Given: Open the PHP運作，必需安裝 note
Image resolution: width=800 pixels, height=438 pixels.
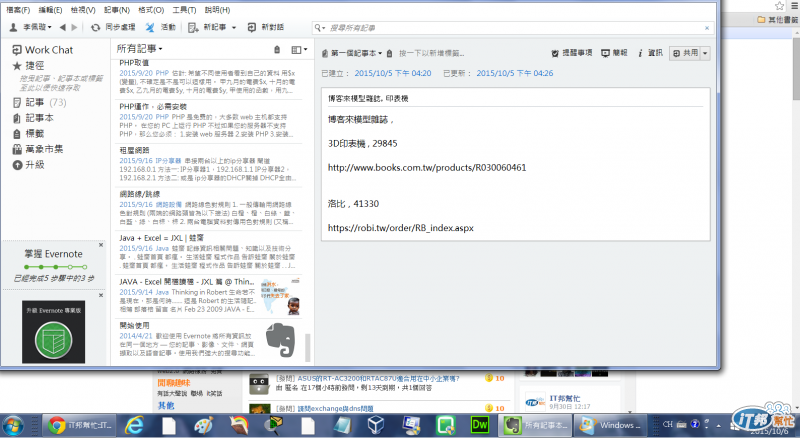Looking at the screenshot, I should 208,121.
